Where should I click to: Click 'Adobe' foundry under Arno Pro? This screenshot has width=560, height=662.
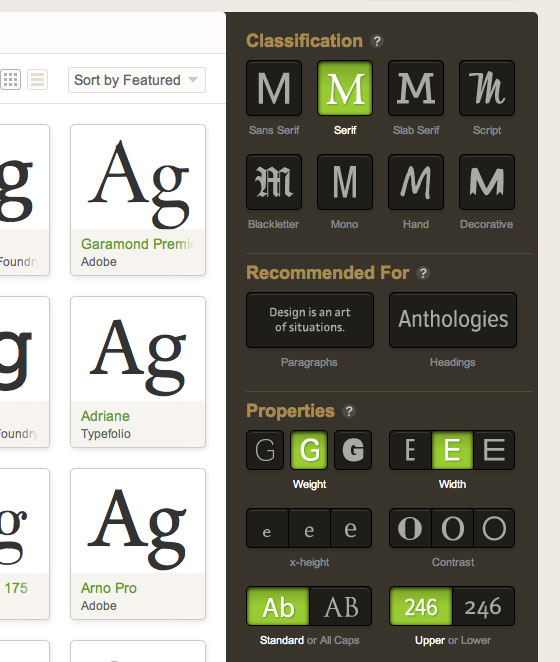coord(98,605)
